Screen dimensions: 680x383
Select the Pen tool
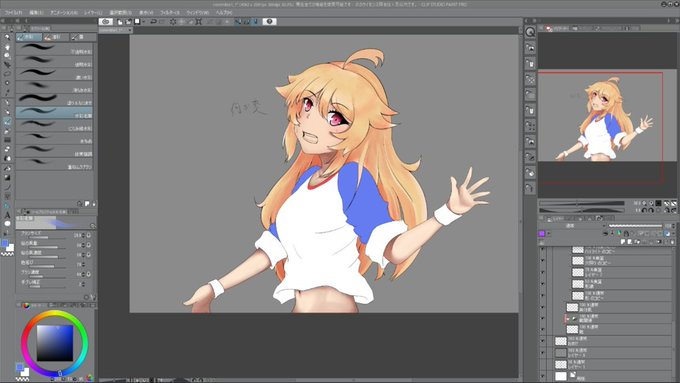click(x=7, y=103)
